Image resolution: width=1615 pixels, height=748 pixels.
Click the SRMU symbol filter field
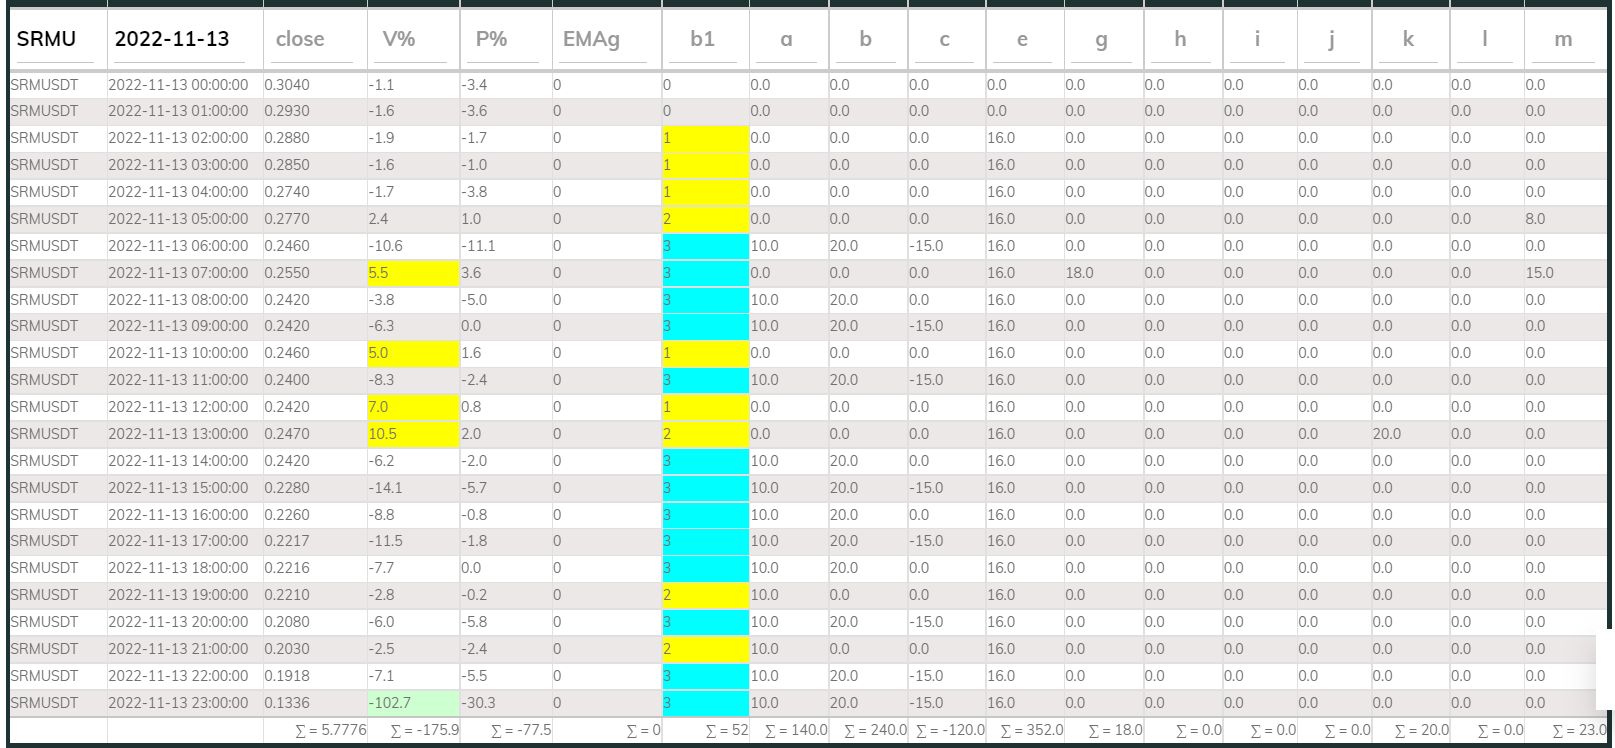(x=56, y=40)
